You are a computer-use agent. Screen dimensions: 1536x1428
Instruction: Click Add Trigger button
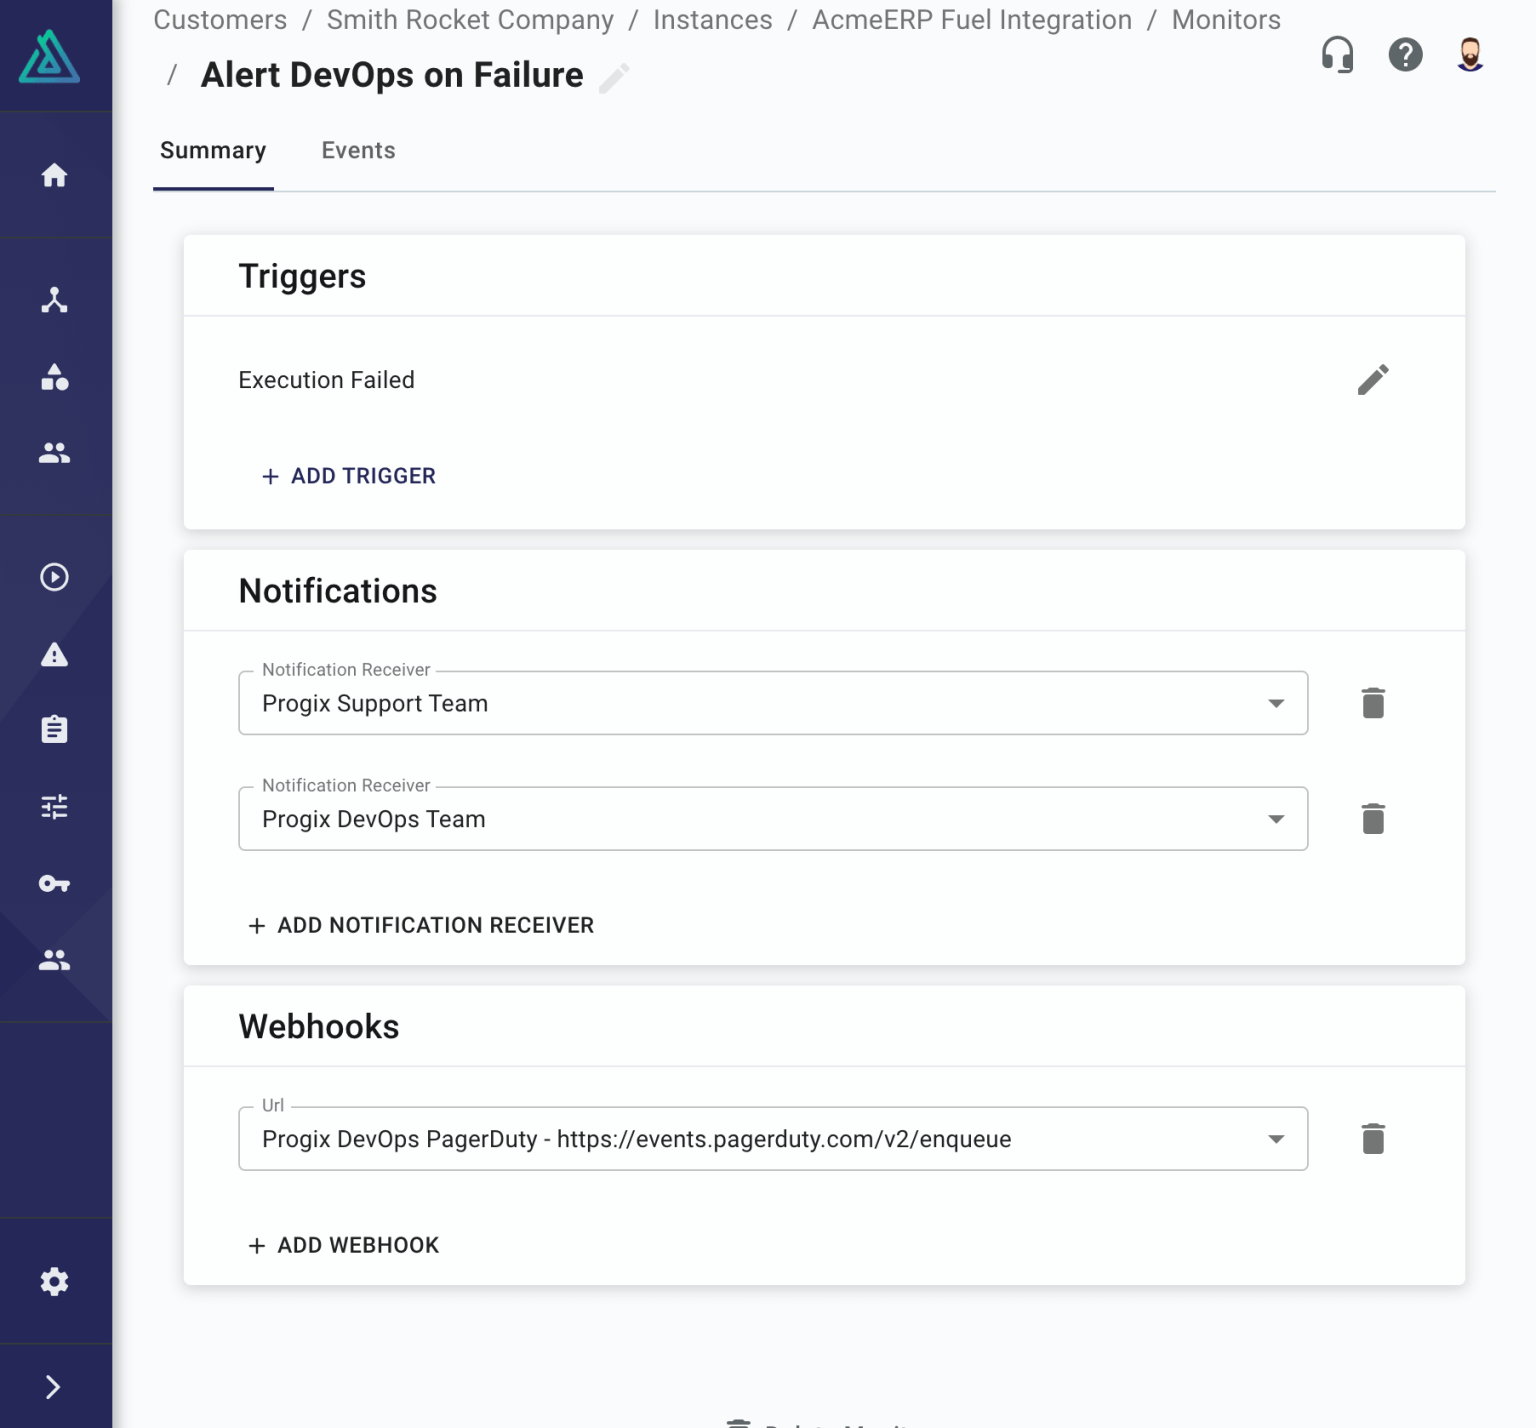(348, 476)
